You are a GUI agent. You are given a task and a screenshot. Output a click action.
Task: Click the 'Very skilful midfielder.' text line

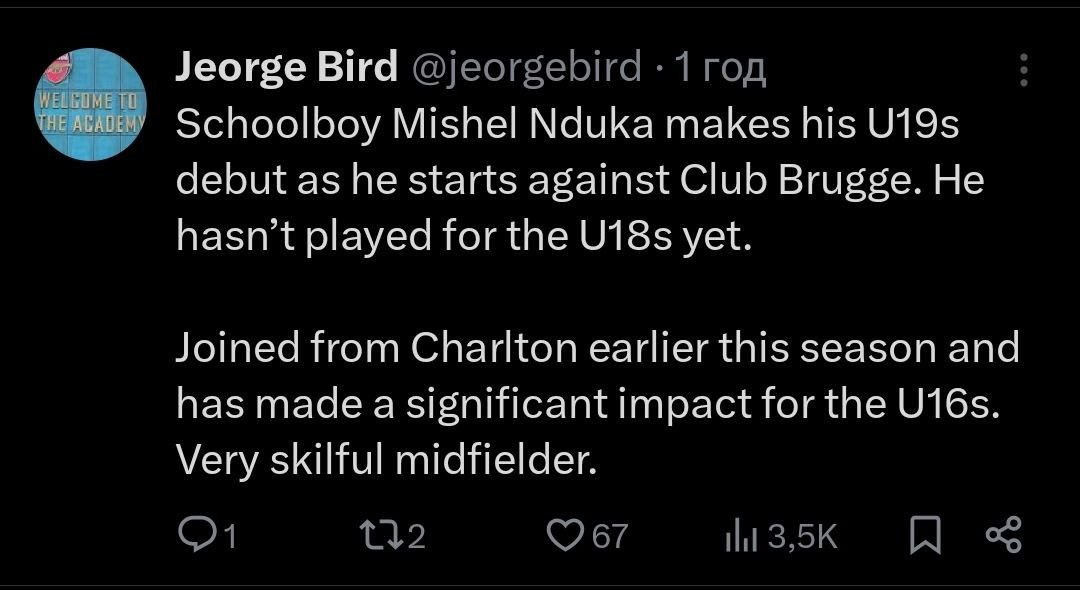pyautogui.click(x=386, y=458)
